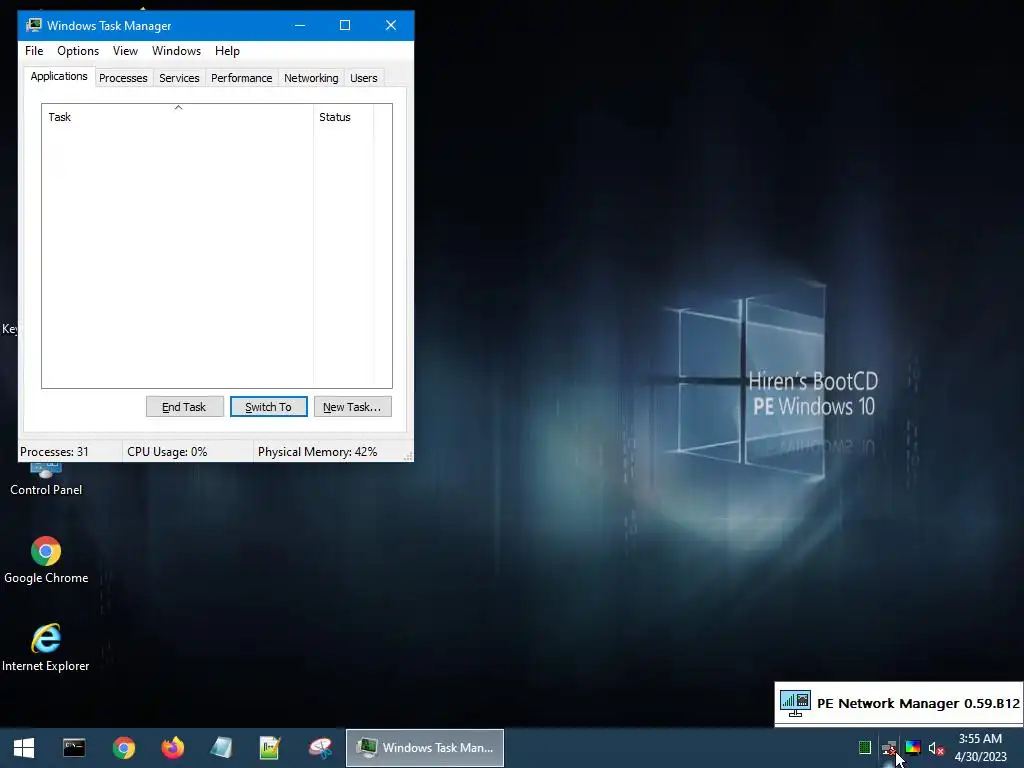Open the green notepad-with-pencil taskbar icon
The height and width of the screenshot is (768, 1024).
coord(270,748)
